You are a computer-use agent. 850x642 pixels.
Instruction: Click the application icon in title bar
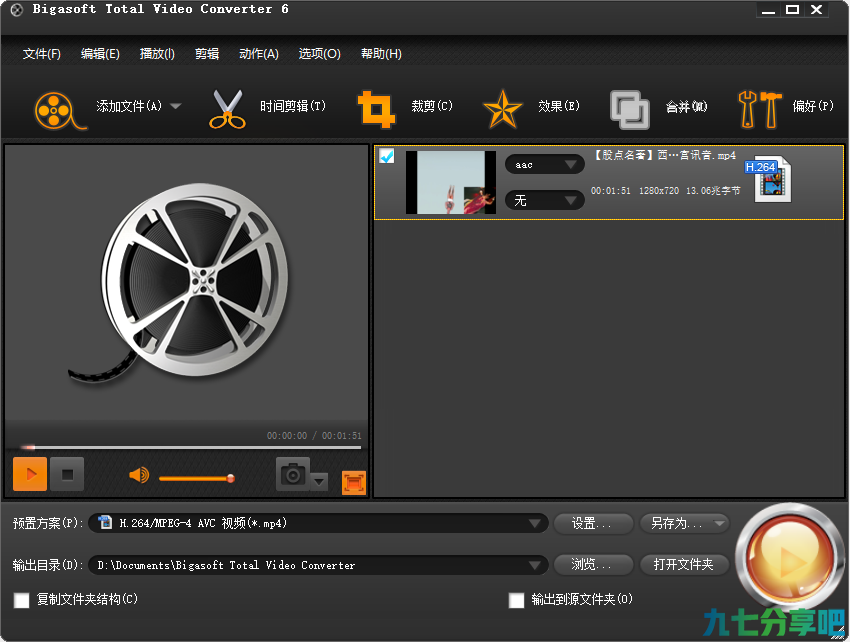point(17,10)
